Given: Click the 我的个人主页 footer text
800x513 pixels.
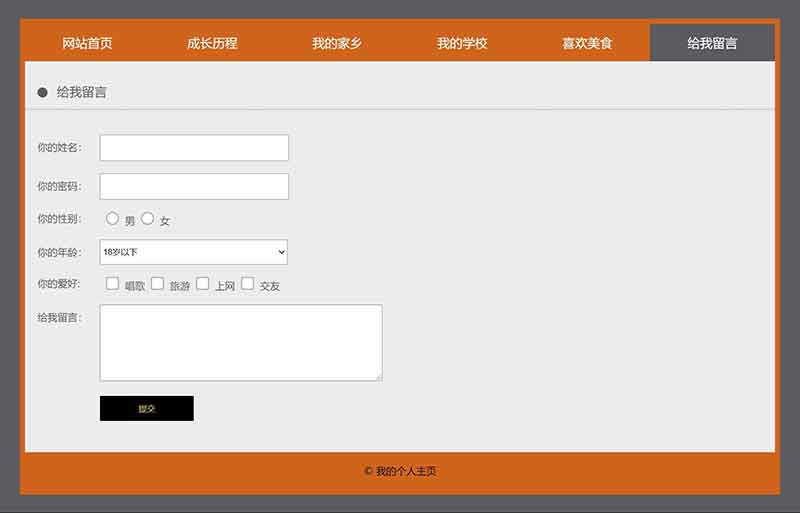Looking at the screenshot, I should click(x=406, y=471).
